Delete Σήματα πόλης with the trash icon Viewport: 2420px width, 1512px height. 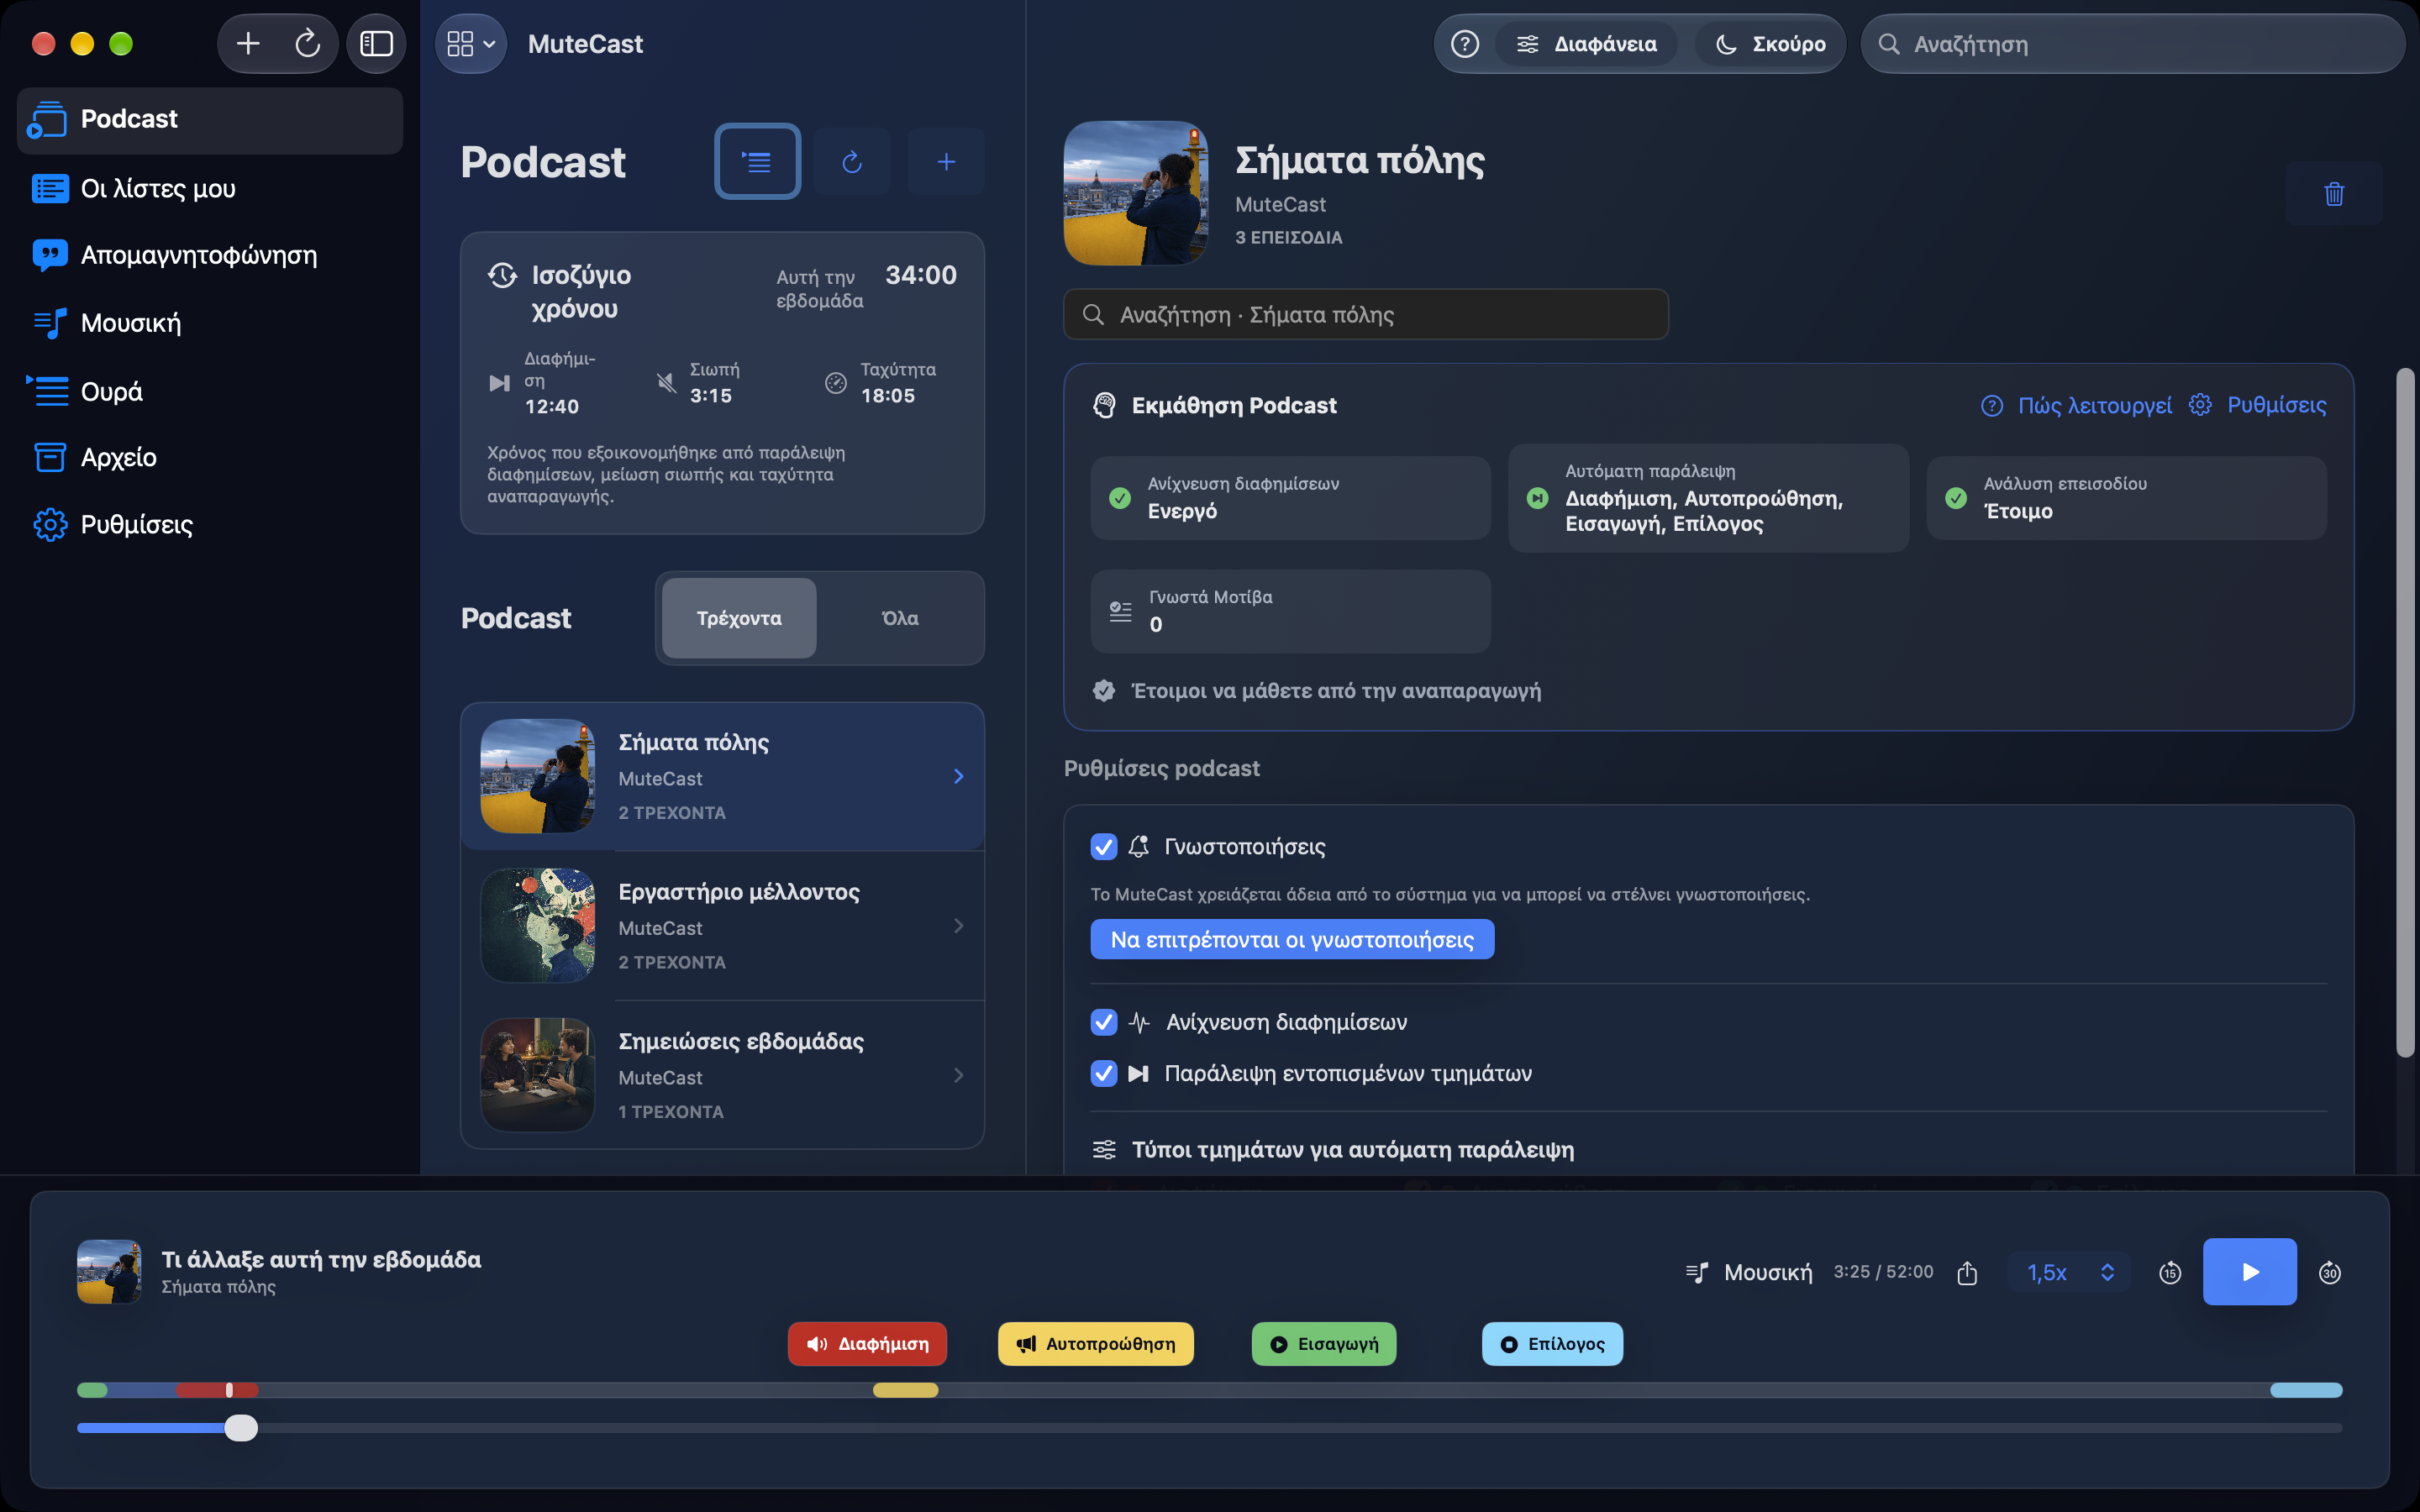[2334, 194]
